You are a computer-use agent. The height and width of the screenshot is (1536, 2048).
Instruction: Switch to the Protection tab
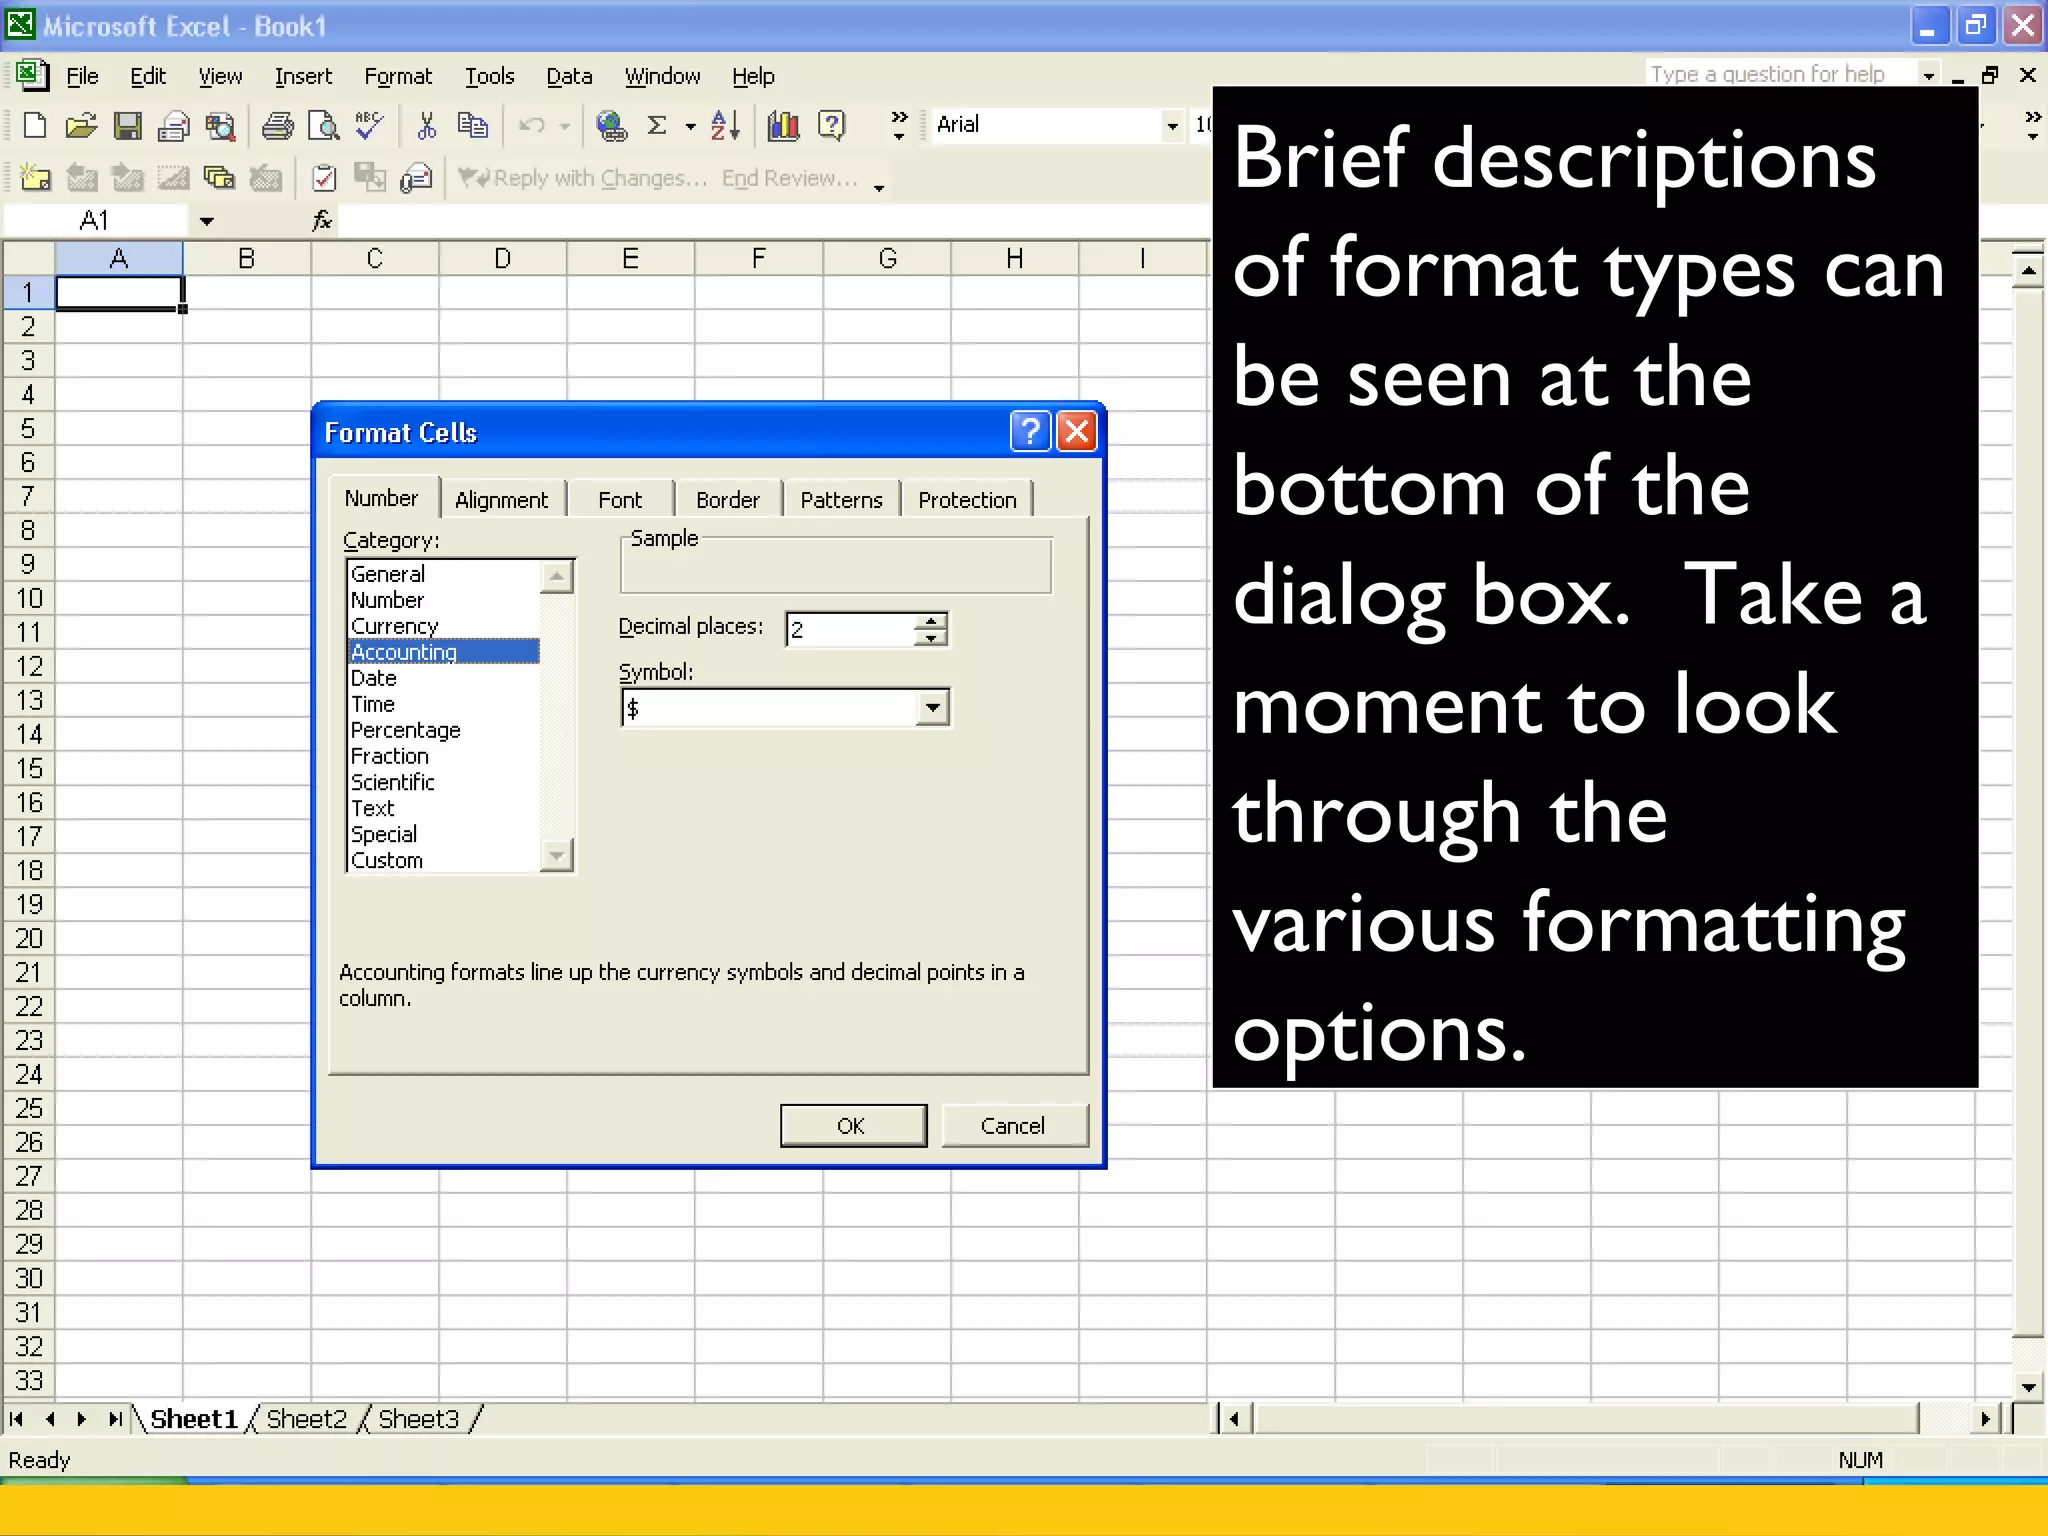[x=967, y=499]
